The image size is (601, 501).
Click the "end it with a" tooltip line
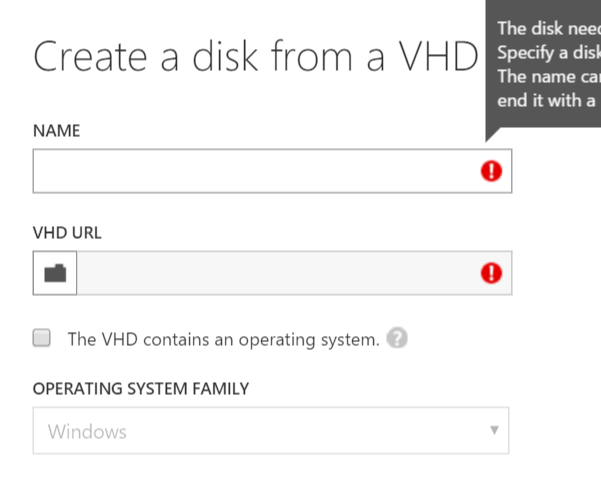point(547,100)
